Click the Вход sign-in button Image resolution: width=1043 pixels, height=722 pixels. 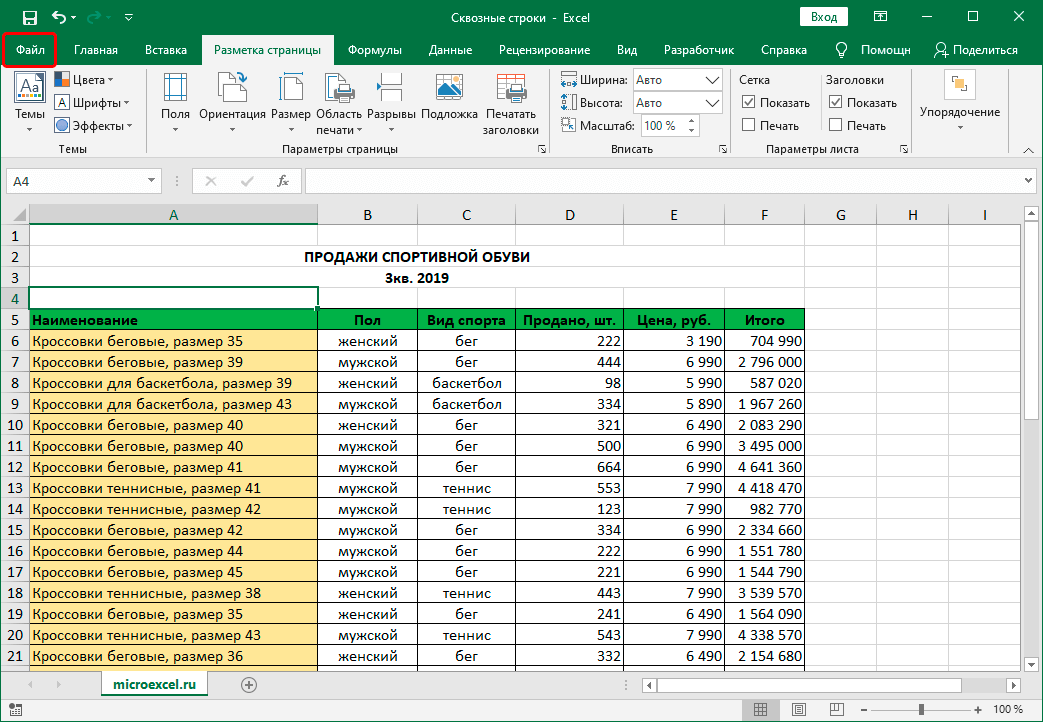point(824,17)
